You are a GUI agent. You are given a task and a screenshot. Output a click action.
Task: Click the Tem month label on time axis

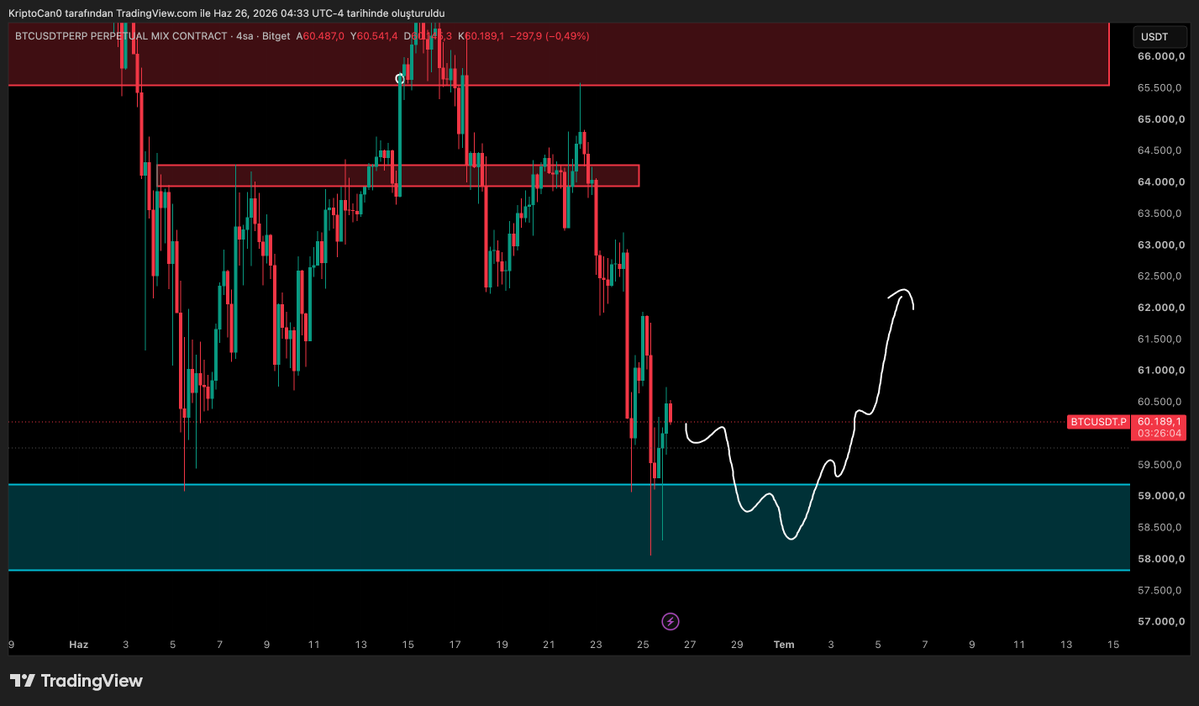(784, 645)
